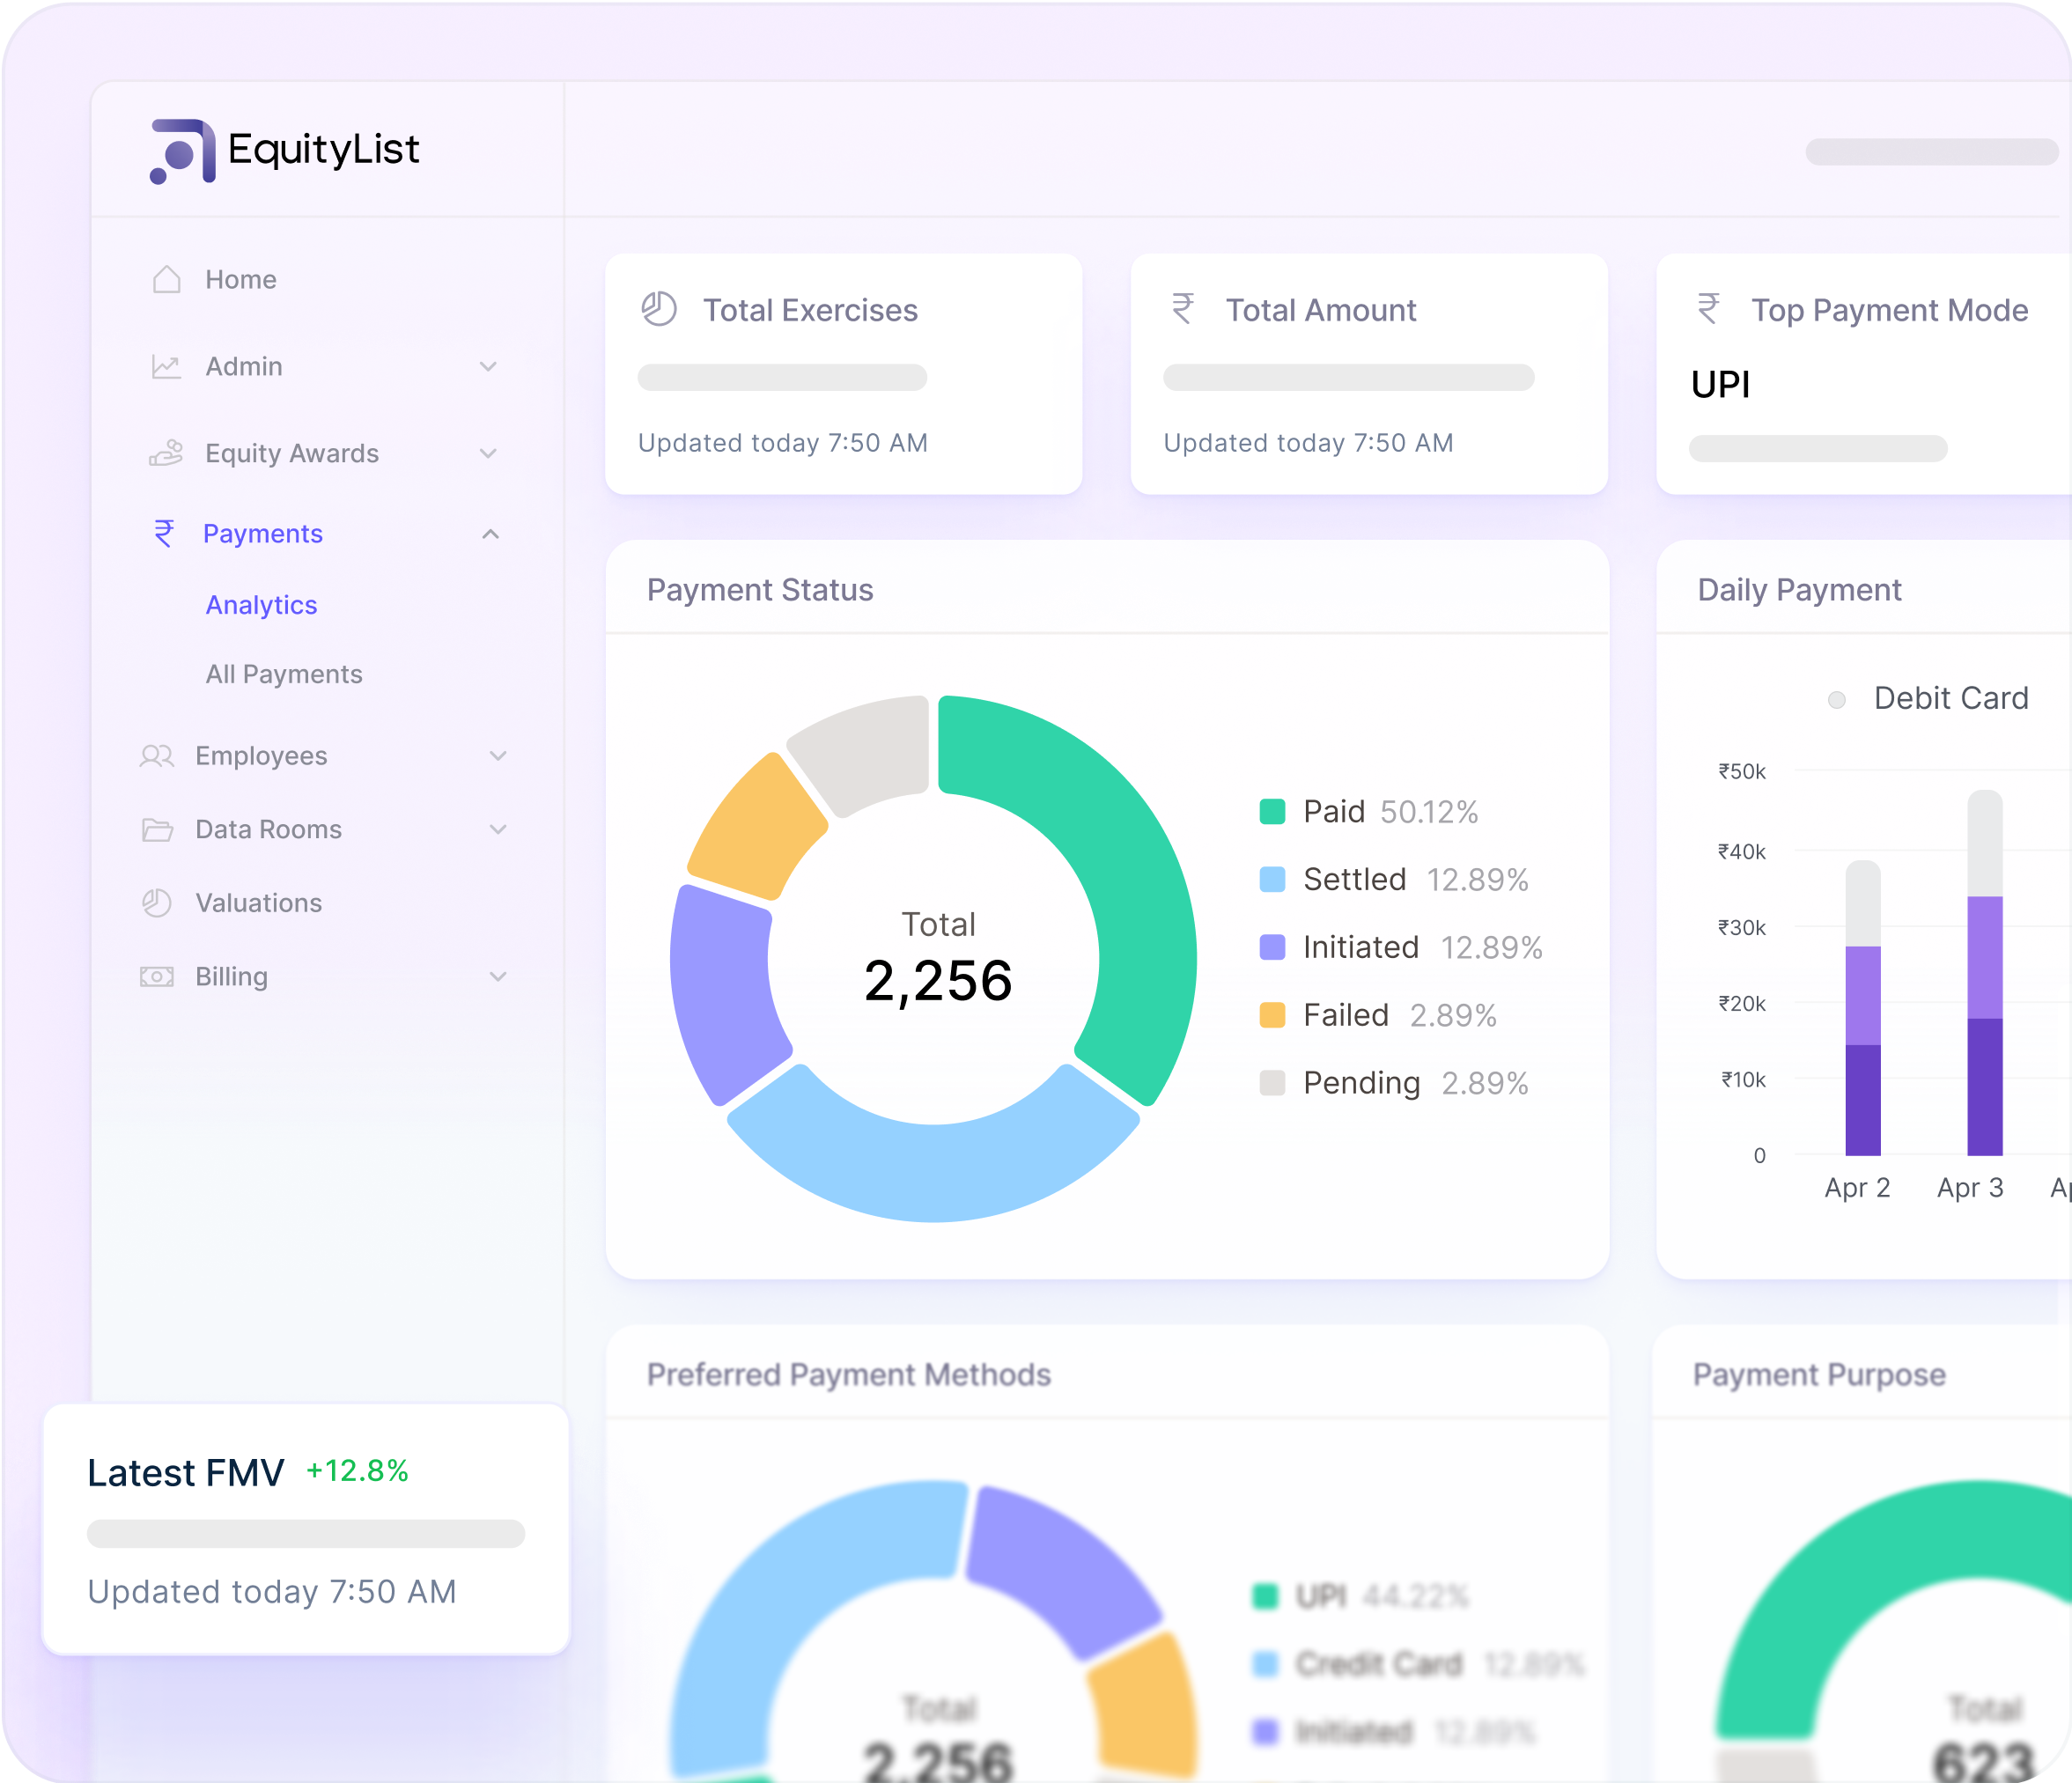Click the Valuations pie icon
2072x1783 pixels.
[157, 903]
